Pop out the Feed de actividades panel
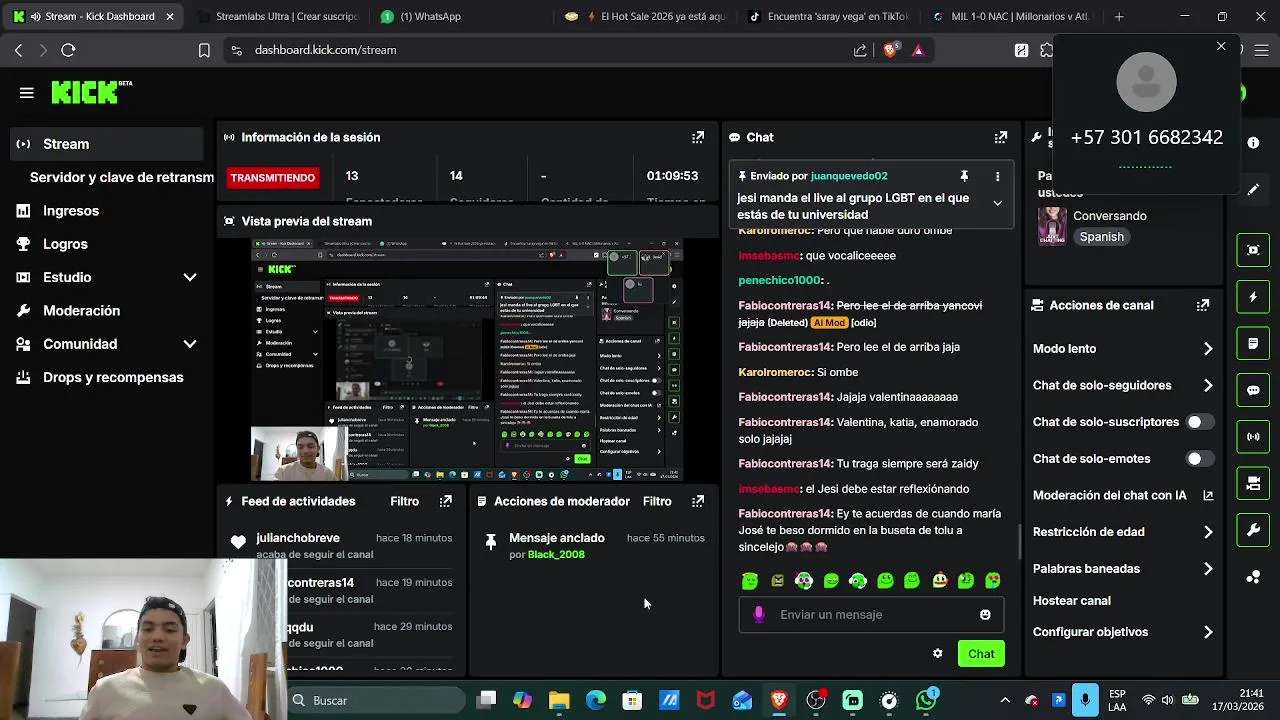This screenshot has width=1280, height=720. [446, 501]
